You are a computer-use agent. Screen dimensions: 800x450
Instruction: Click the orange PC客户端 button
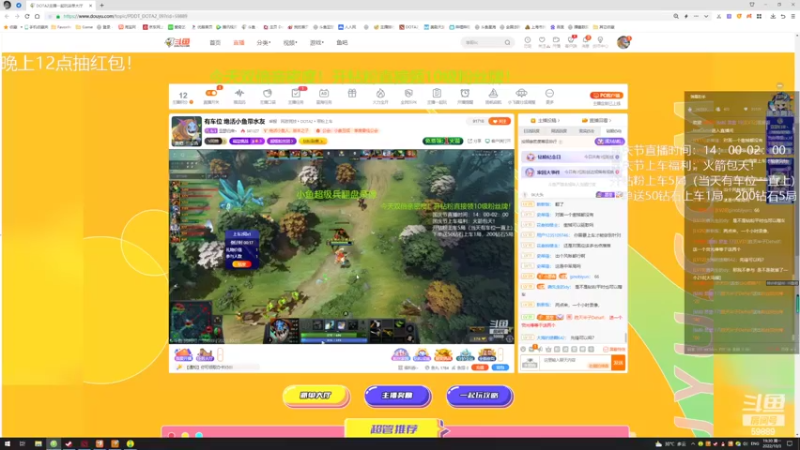pos(607,95)
